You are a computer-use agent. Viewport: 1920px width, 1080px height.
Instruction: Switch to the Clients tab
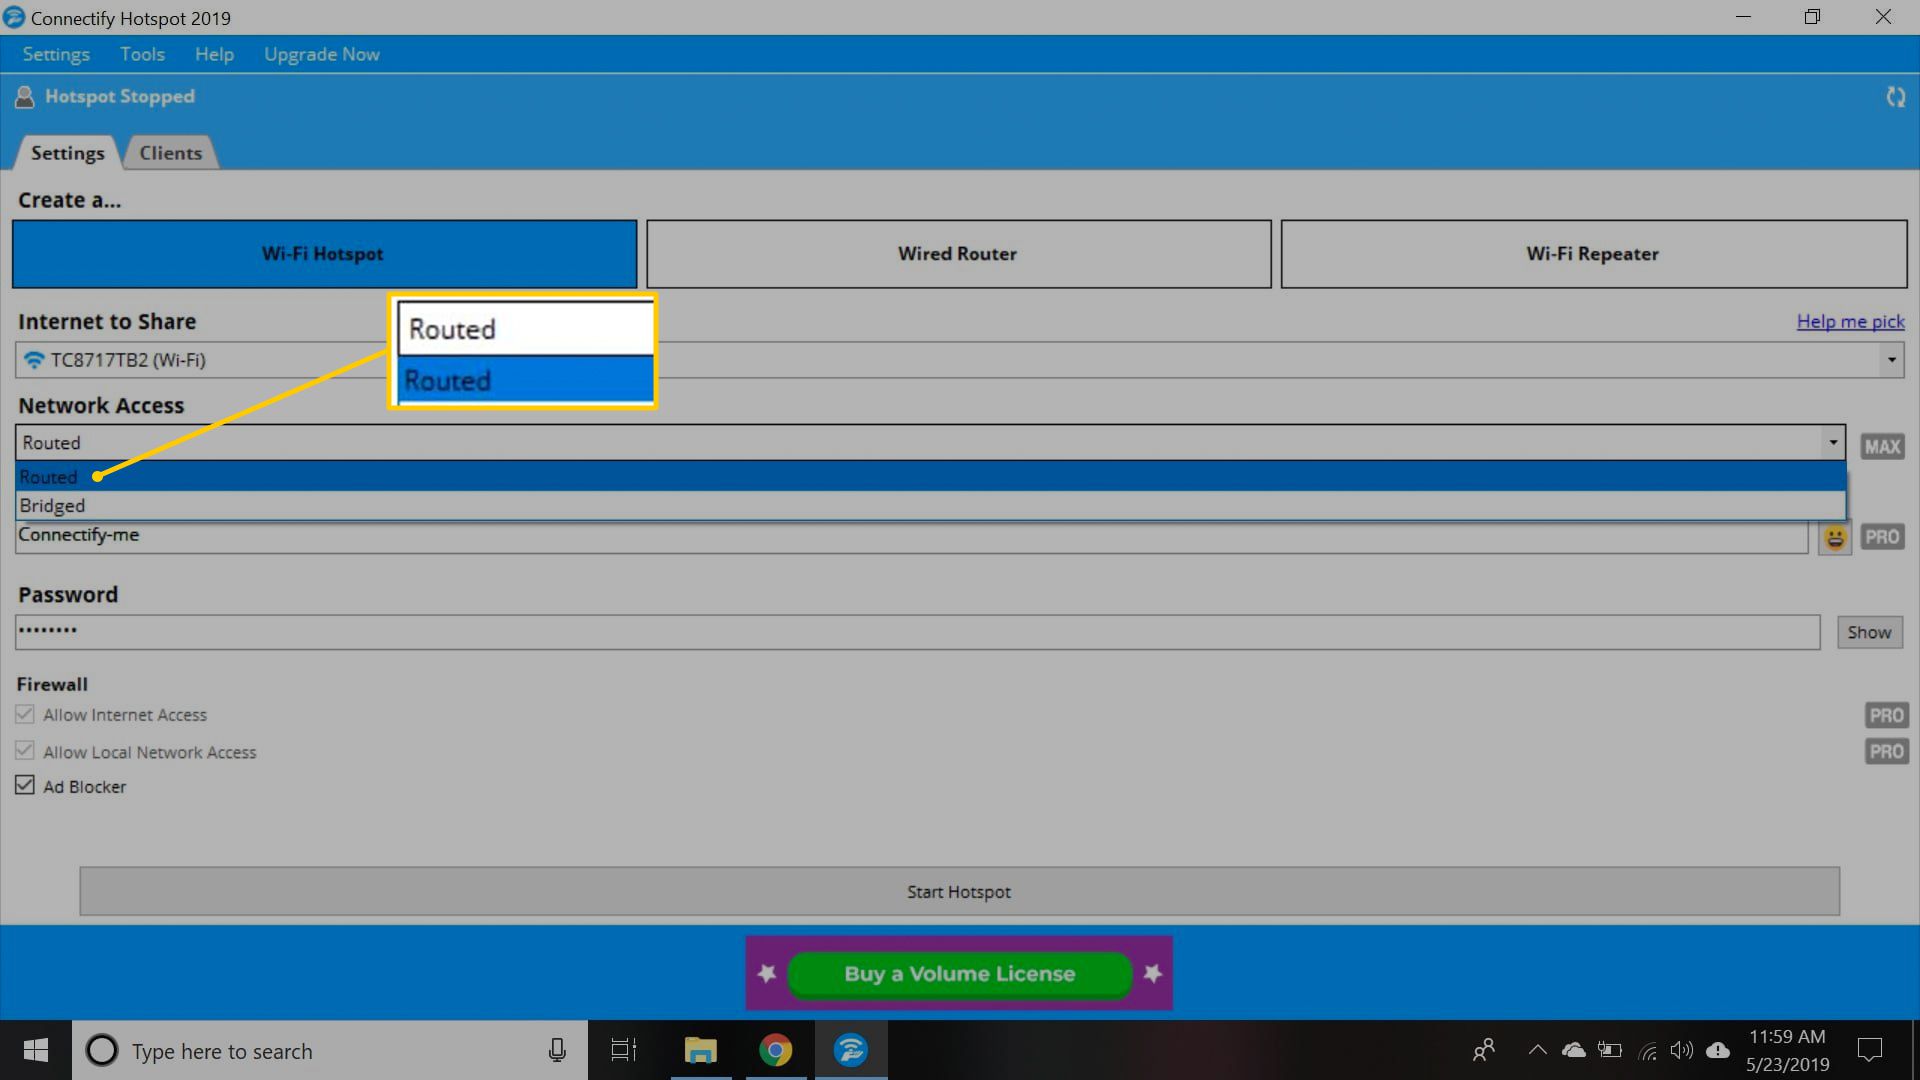click(170, 153)
